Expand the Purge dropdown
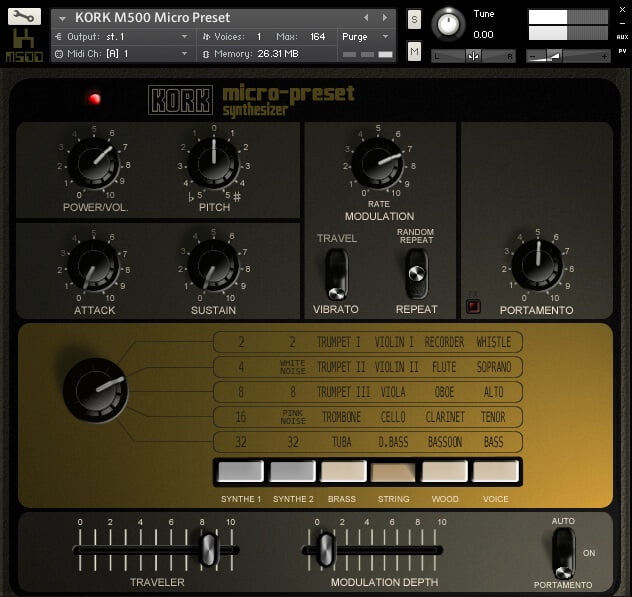Viewport: 632px width, 597px height. pyautogui.click(x=366, y=36)
